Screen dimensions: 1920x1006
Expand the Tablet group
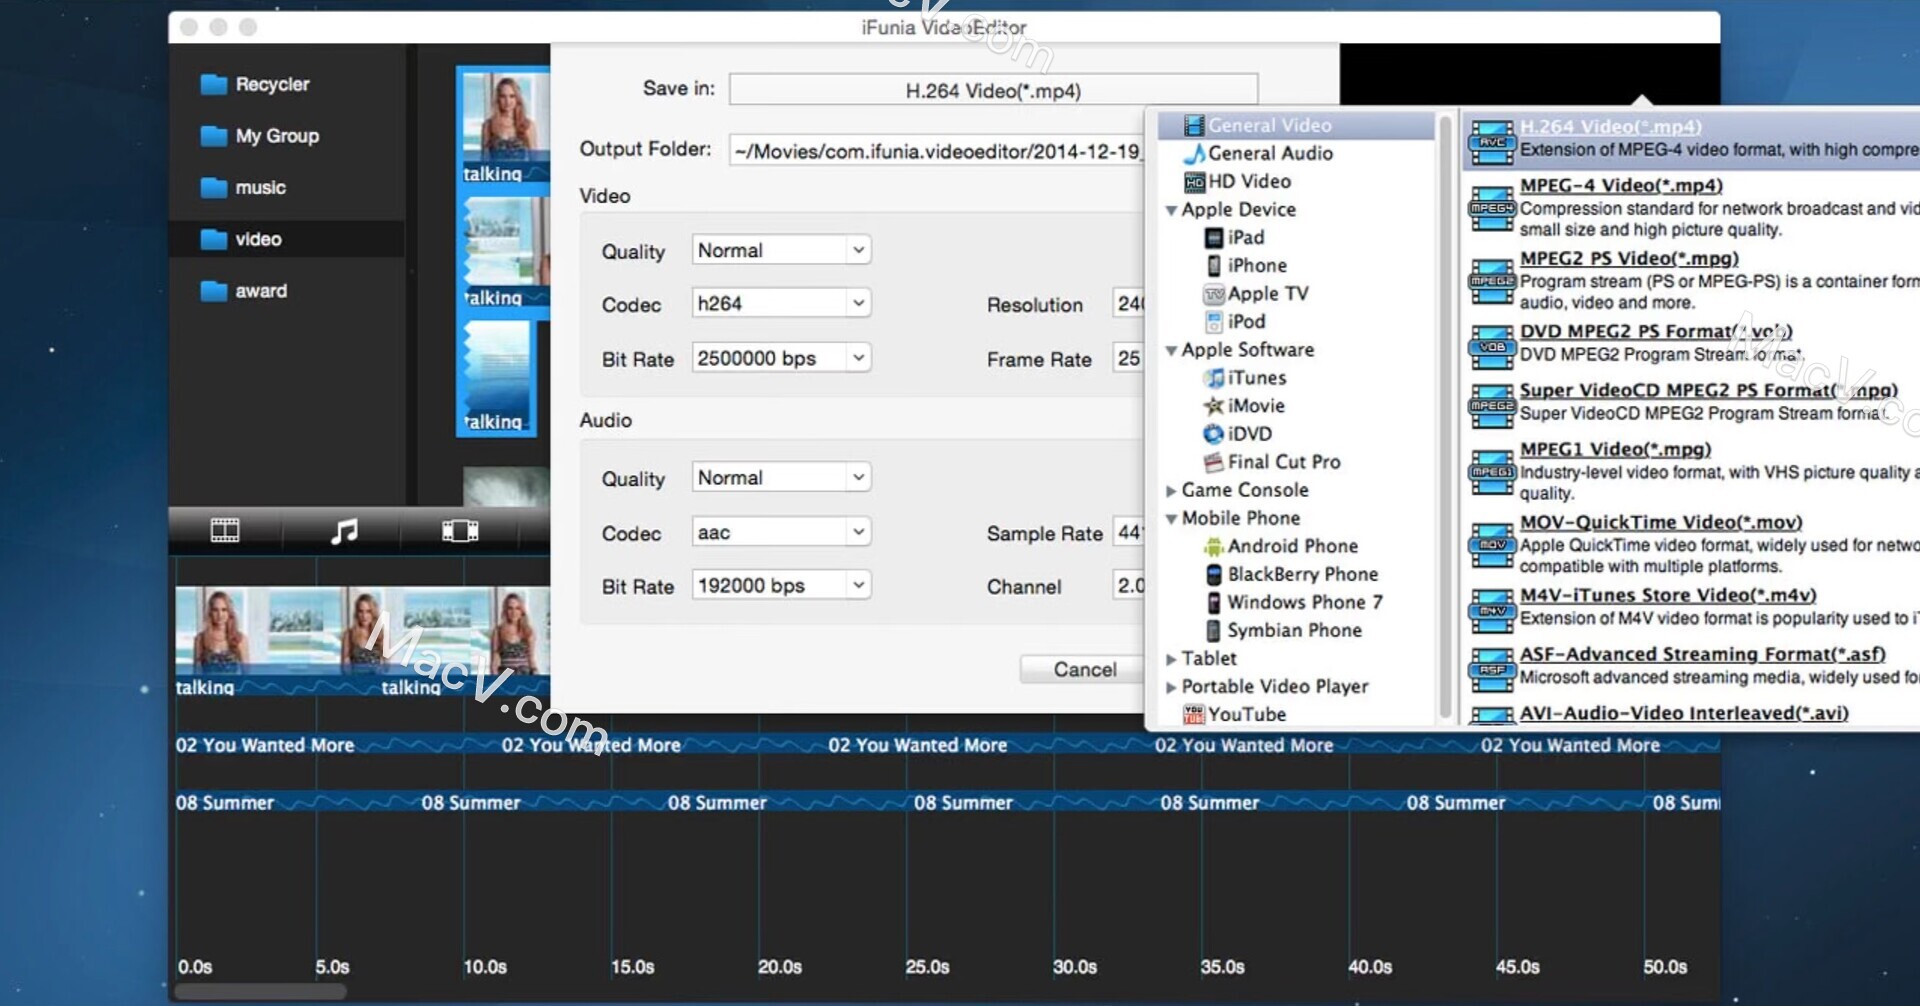[x=1171, y=659]
